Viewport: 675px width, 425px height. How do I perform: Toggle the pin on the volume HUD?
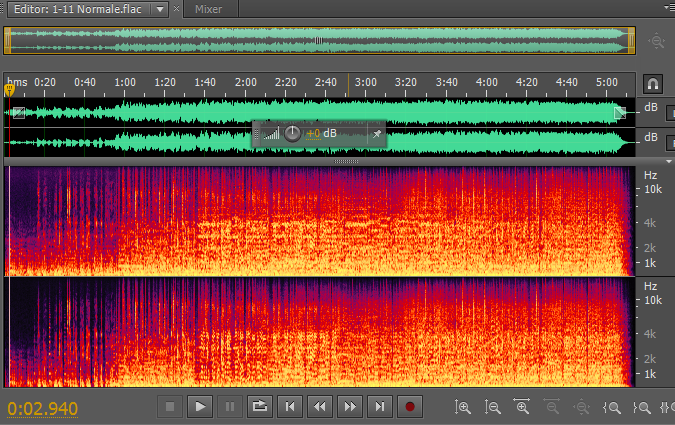click(376, 133)
